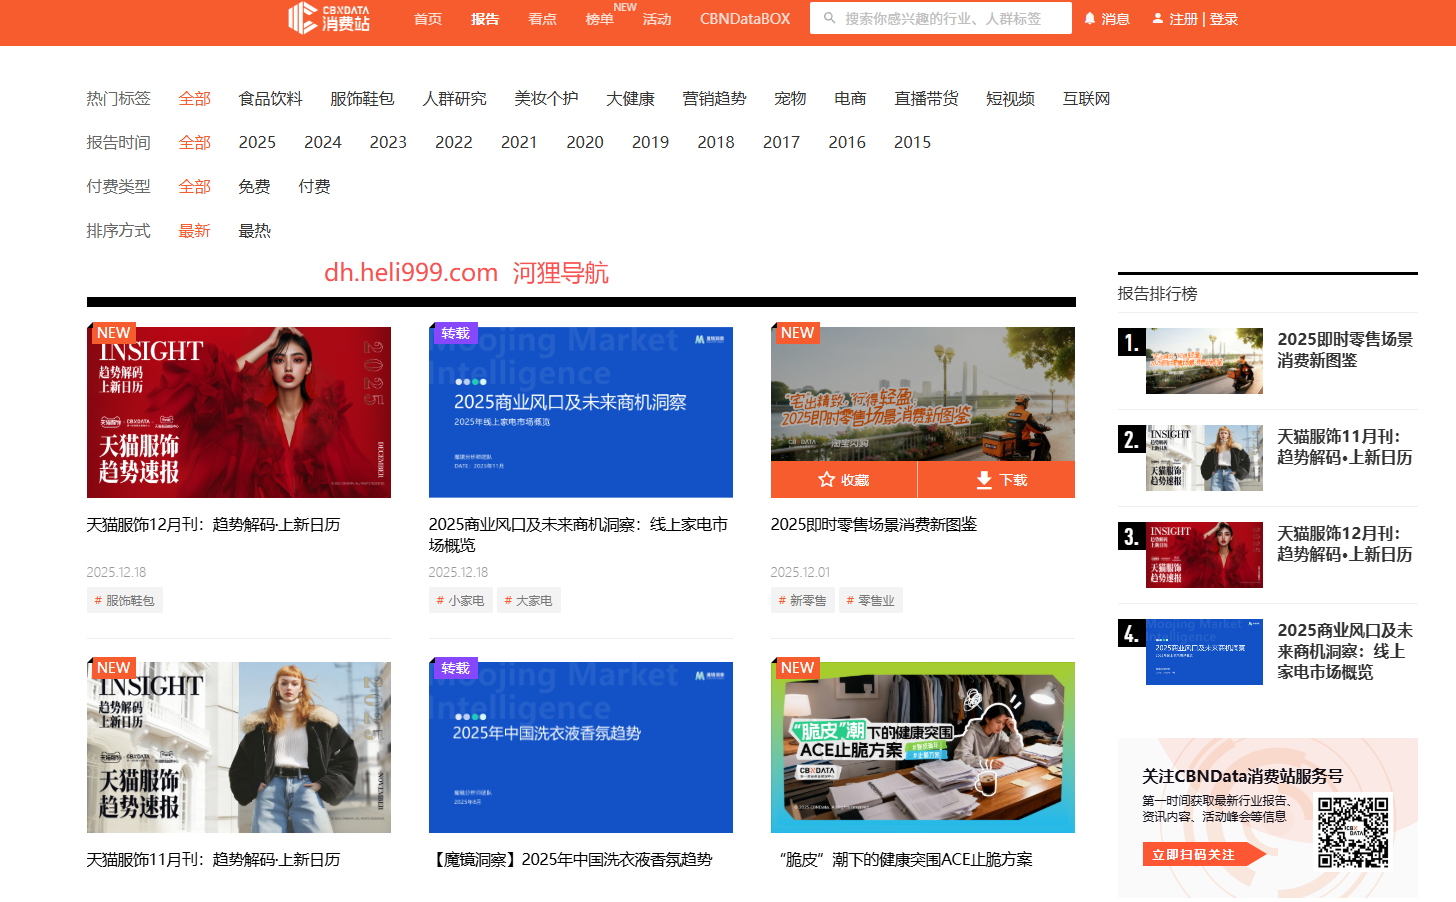This screenshot has height=902, width=1456.
Task: Choose the 美妆个护 category filter
Action: [x=546, y=98]
